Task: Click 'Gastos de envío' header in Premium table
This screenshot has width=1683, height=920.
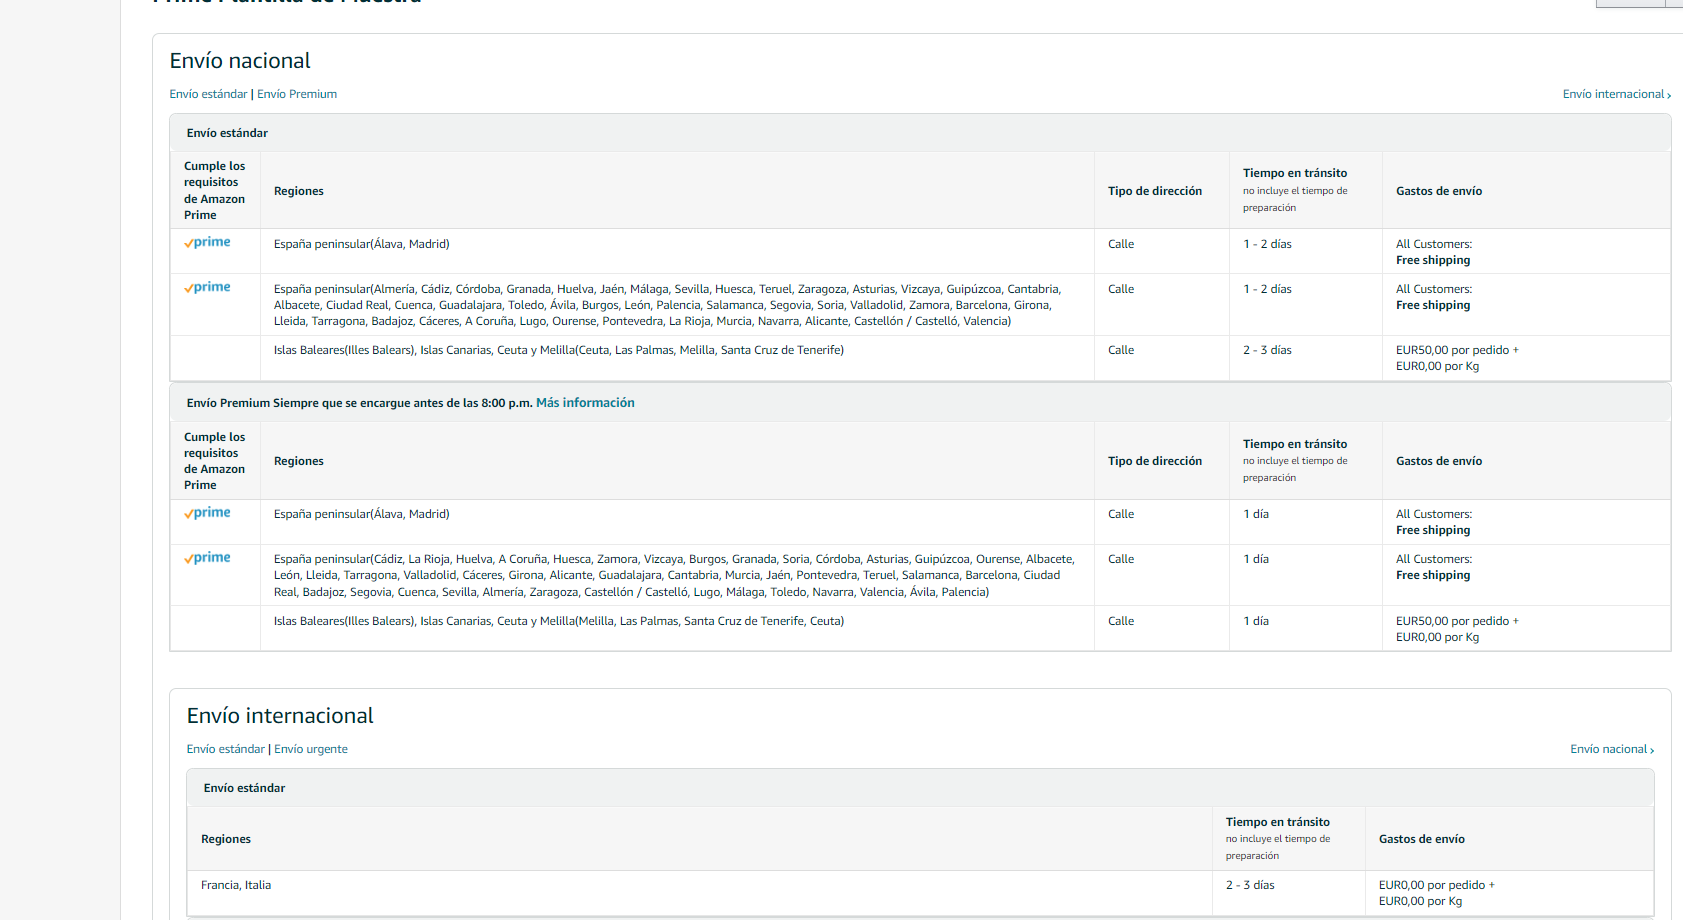Action: pyautogui.click(x=1439, y=461)
